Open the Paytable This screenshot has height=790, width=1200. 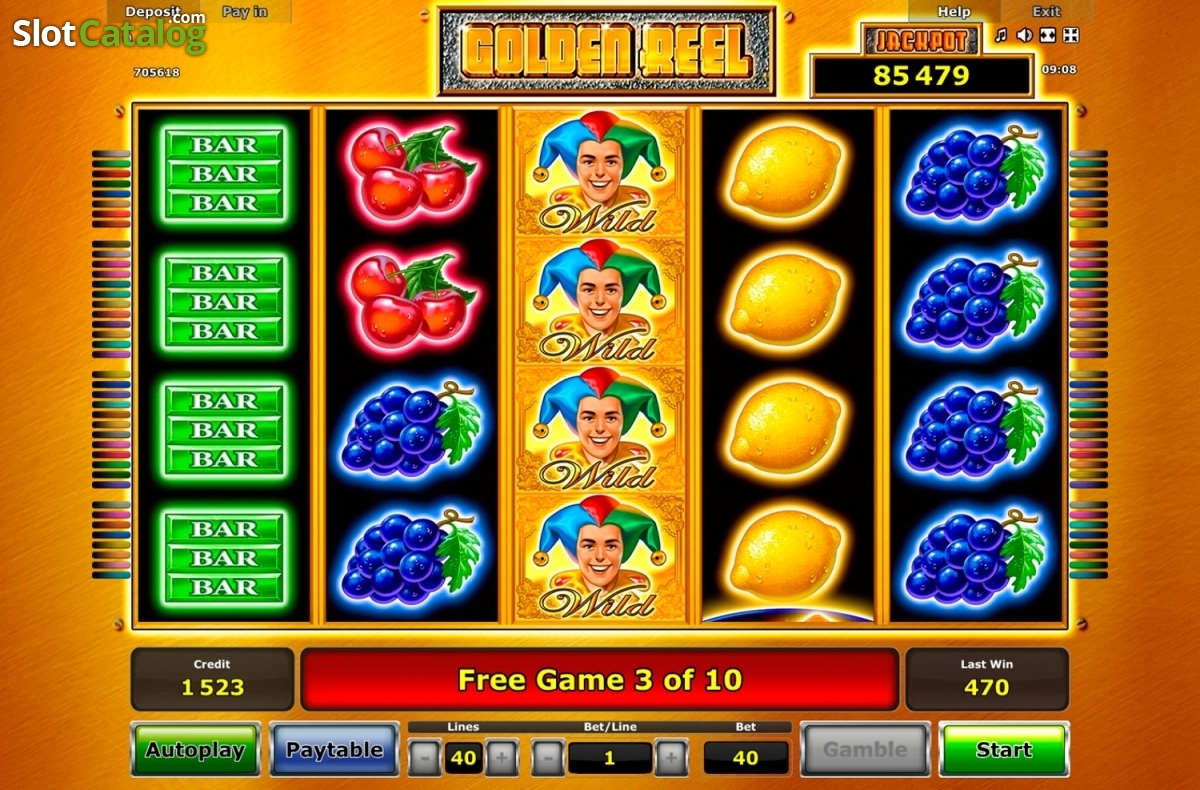point(334,749)
